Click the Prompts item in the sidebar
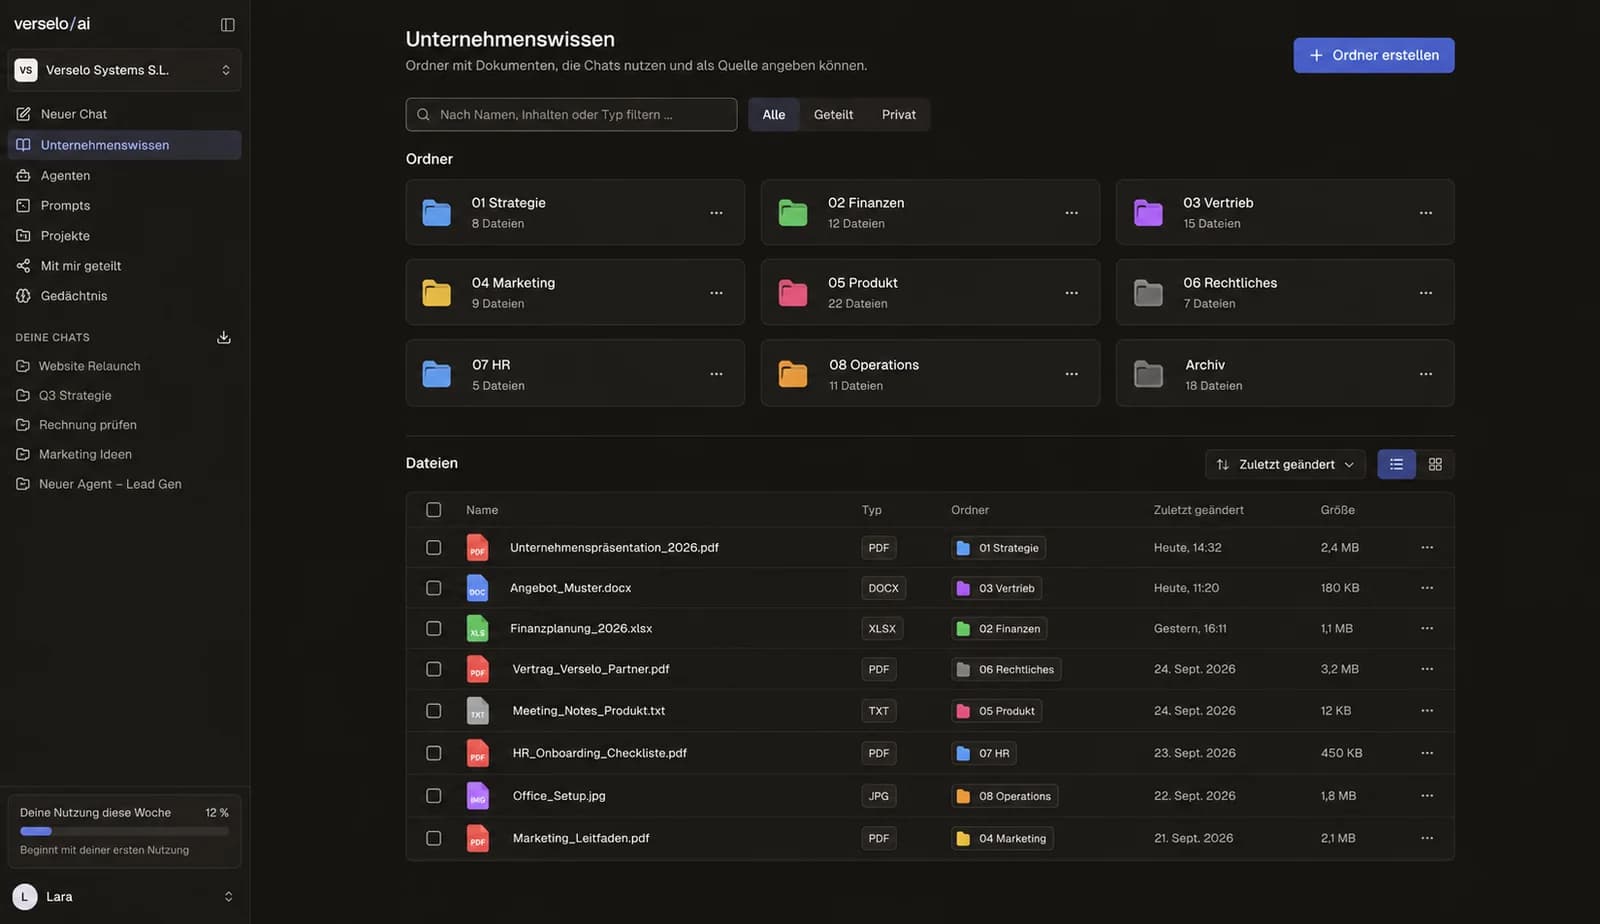Image resolution: width=1600 pixels, height=924 pixels. [124, 205]
